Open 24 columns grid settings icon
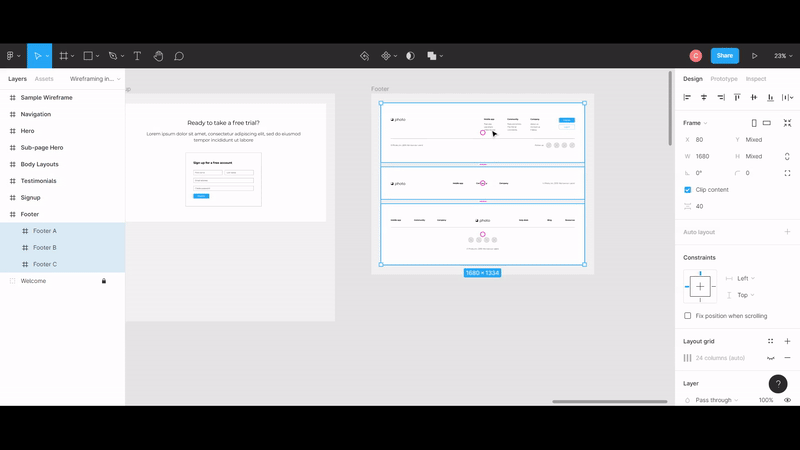This screenshot has height=450, width=800. click(687, 358)
